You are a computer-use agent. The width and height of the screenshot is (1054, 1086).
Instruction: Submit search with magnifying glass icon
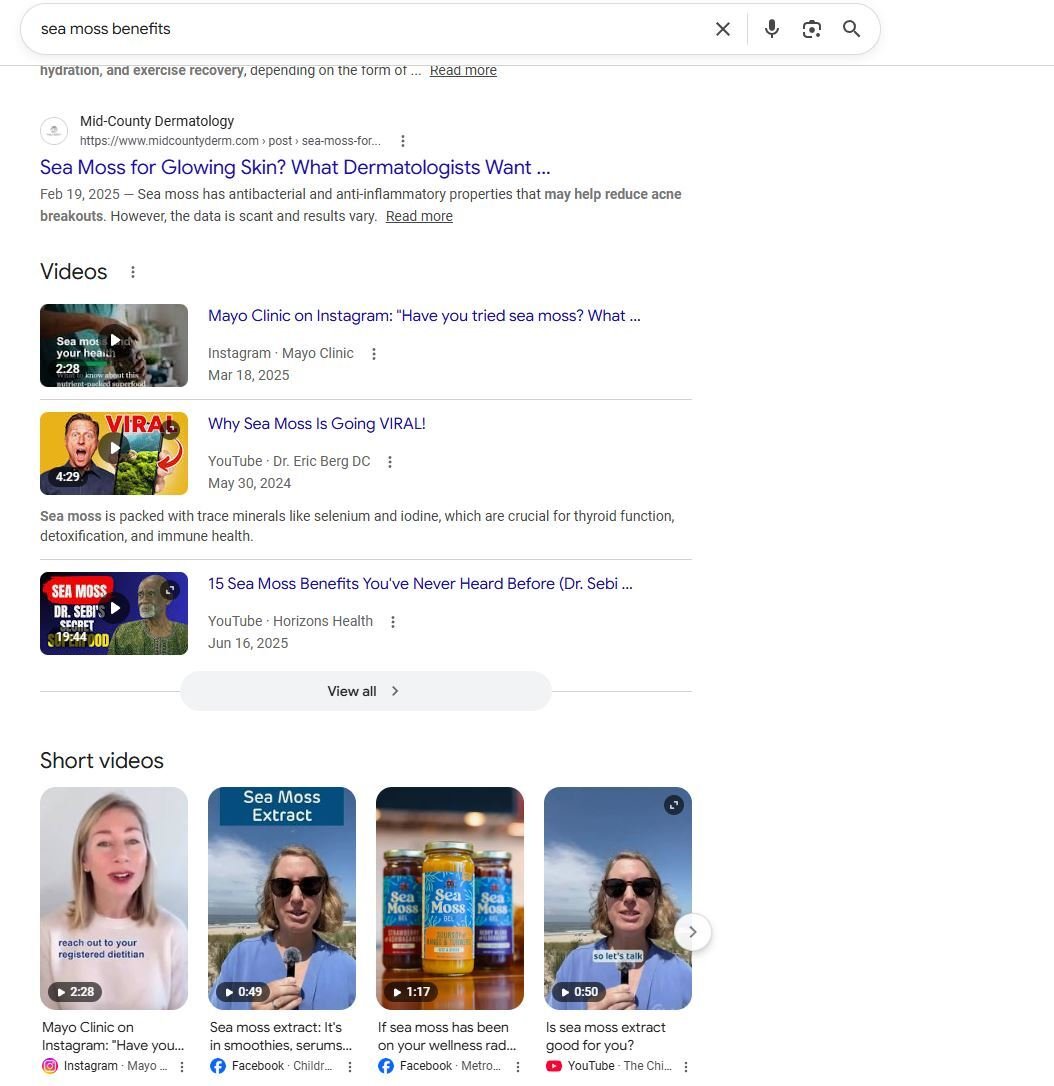point(851,29)
